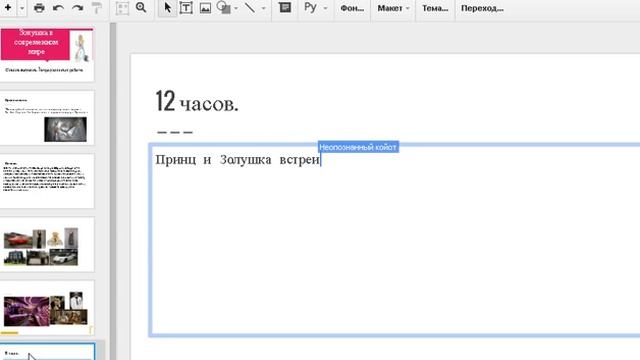Select the slide thumbnail with cars and dresses
The height and width of the screenshot is (360, 640).
tap(47, 244)
